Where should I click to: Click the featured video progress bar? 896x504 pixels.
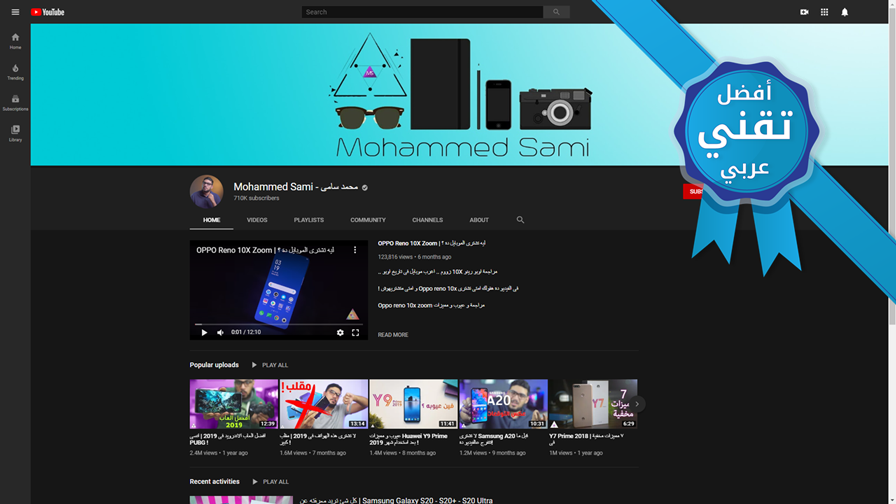click(279, 324)
